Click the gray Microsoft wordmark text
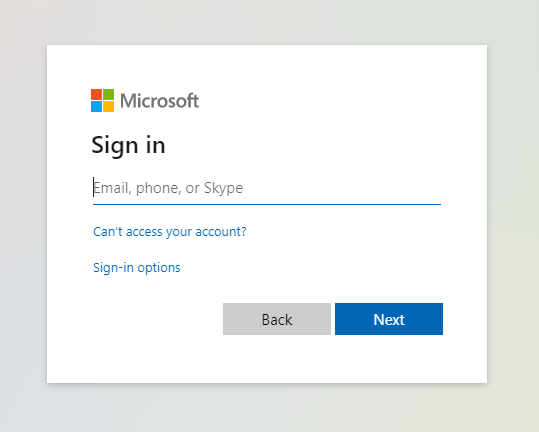The height and width of the screenshot is (432, 539). [x=160, y=101]
